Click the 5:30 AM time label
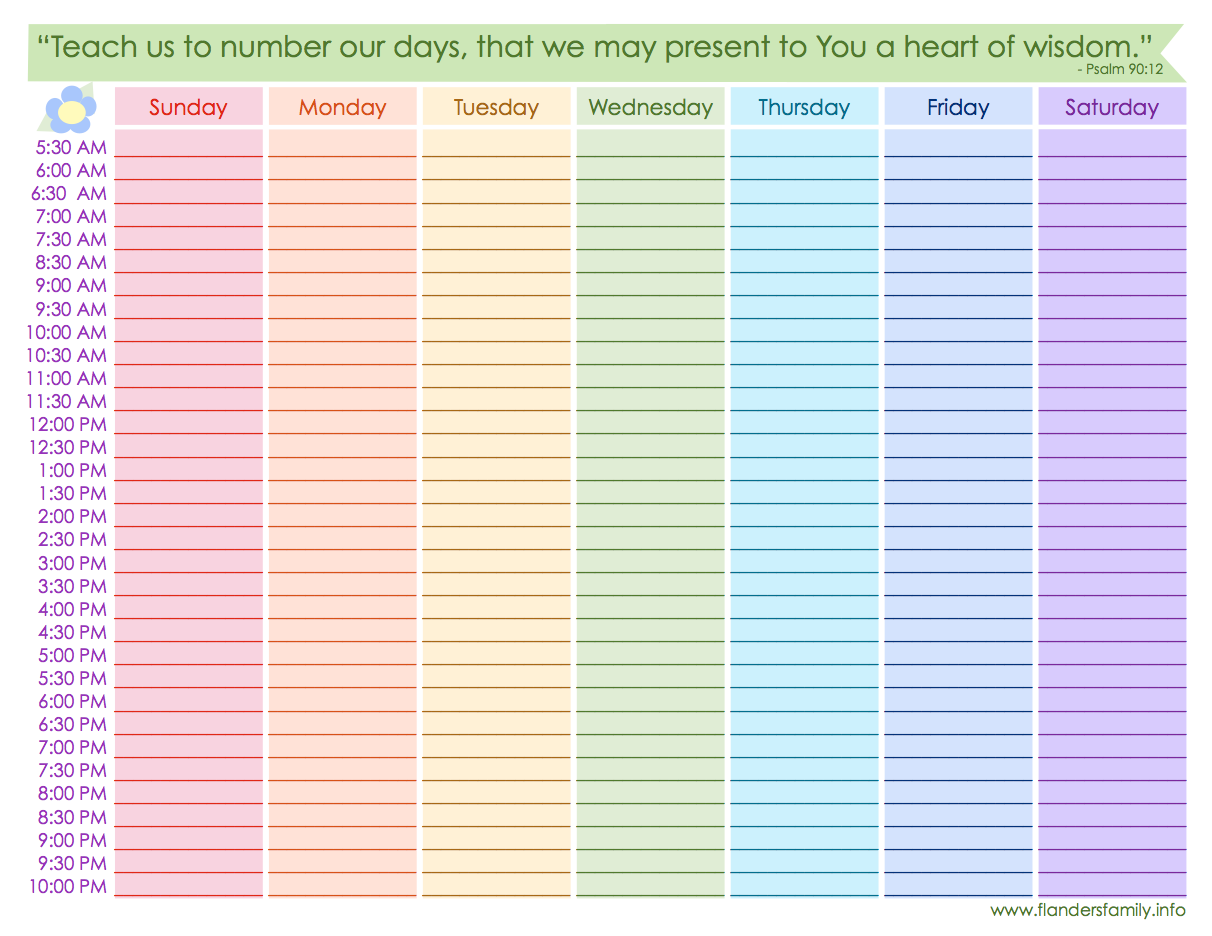Screen dimensions: 1212x936 (70, 148)
